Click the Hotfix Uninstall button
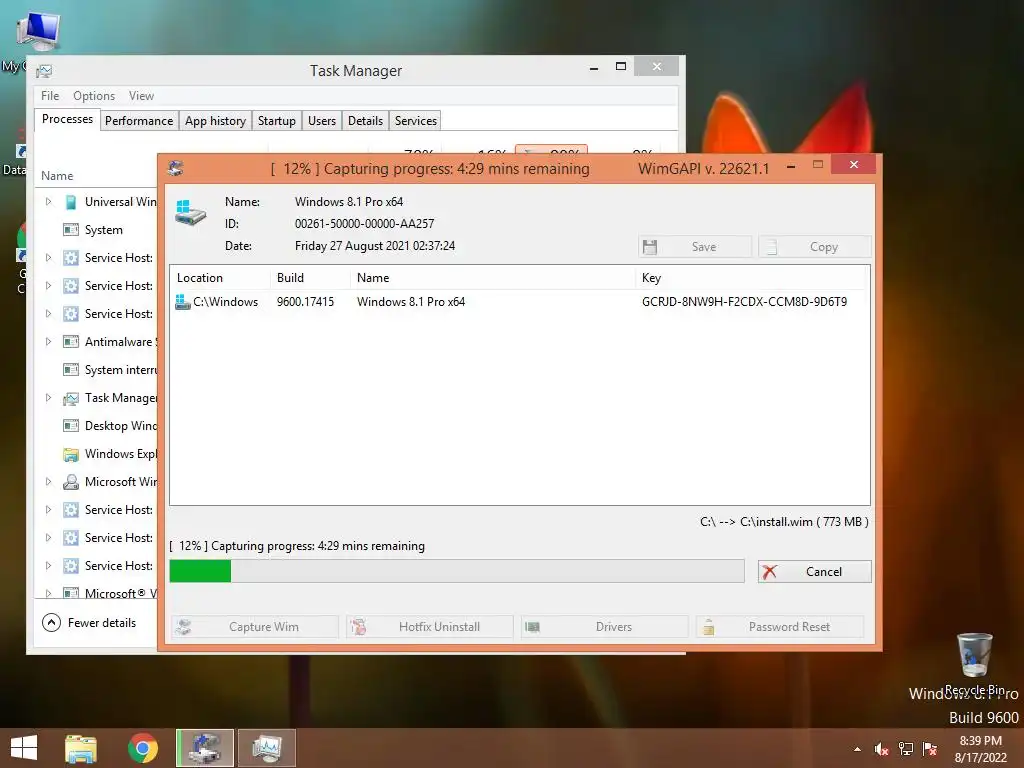 tap(430, 627)
